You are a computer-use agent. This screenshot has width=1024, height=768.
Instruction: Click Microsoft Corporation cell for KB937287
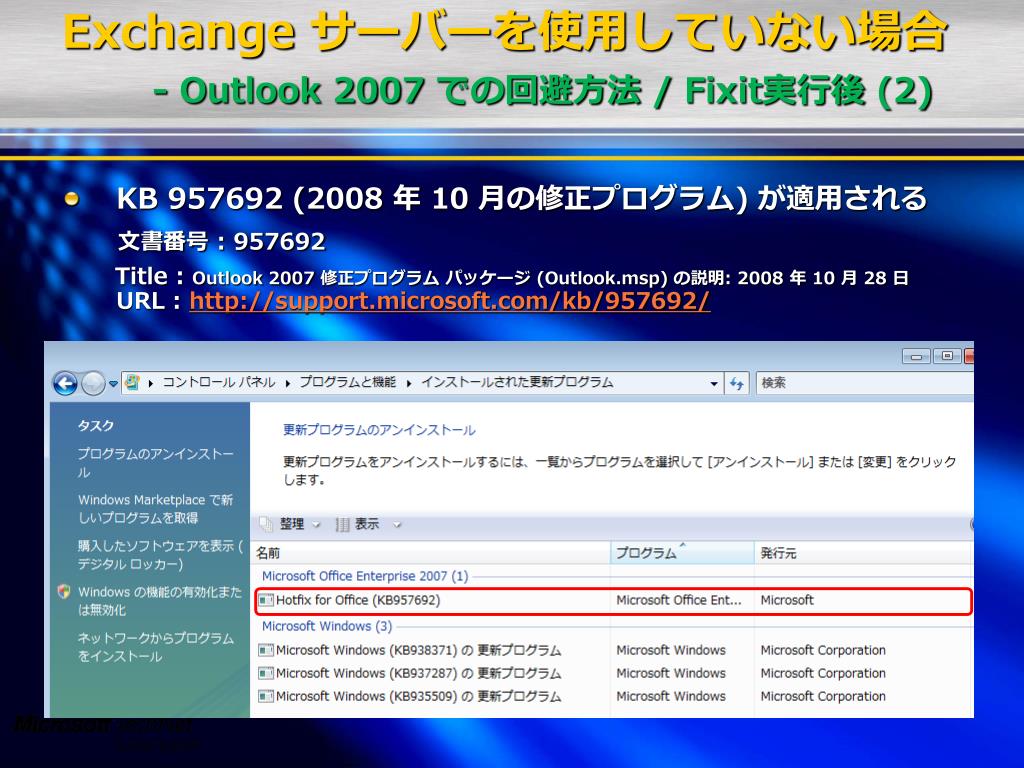[x=823, y=673]
